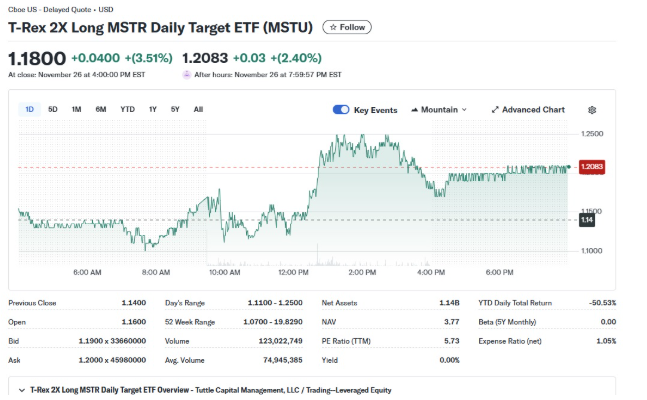Select the 1Y time range
This screenshot has width=647, height=400.
point(152,109)
